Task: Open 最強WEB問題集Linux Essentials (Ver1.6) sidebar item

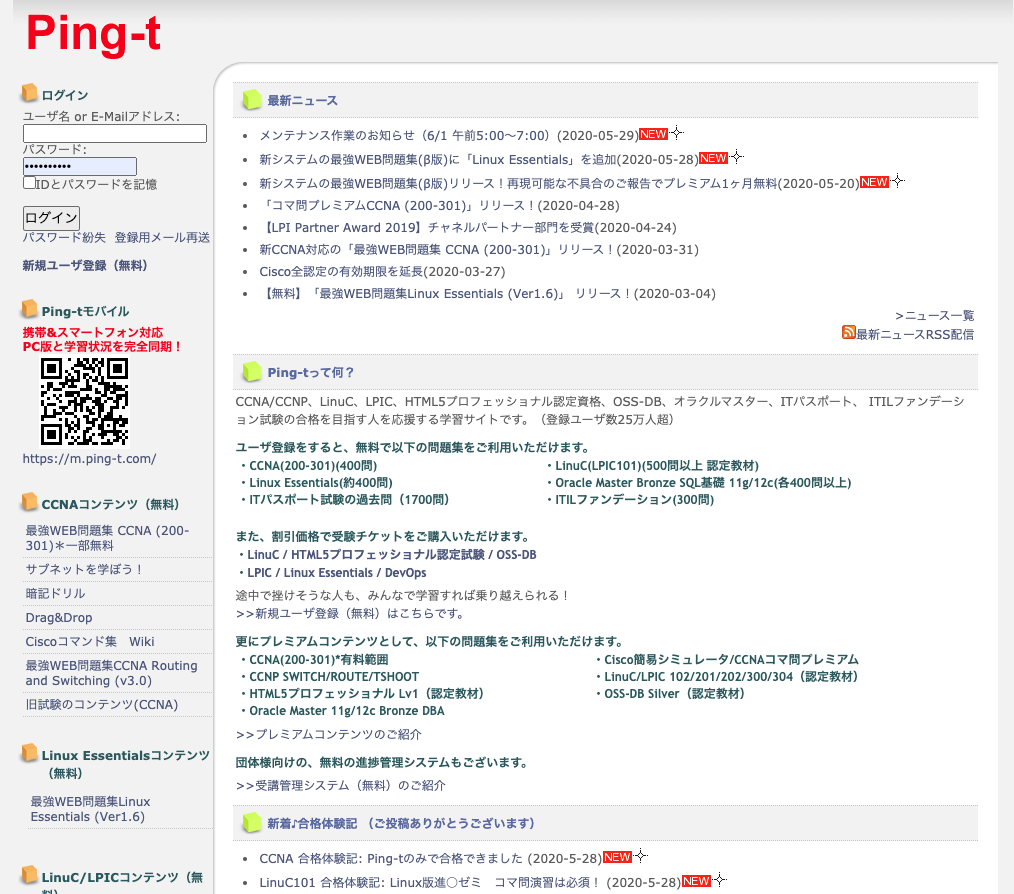Action: coord(91,809)
